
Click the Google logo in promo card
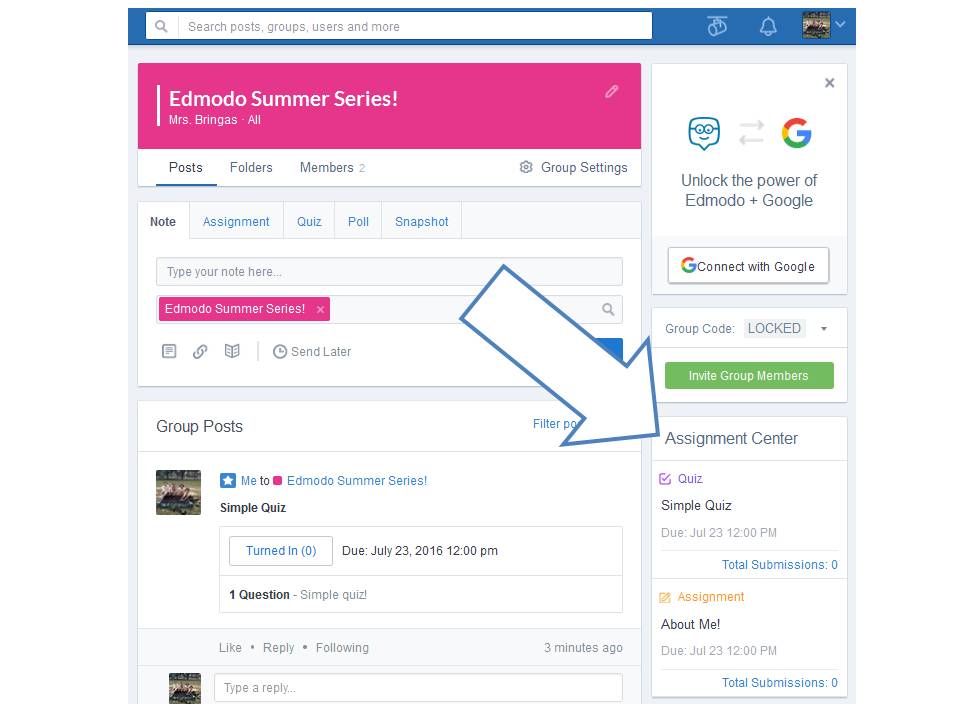point(797,133)
